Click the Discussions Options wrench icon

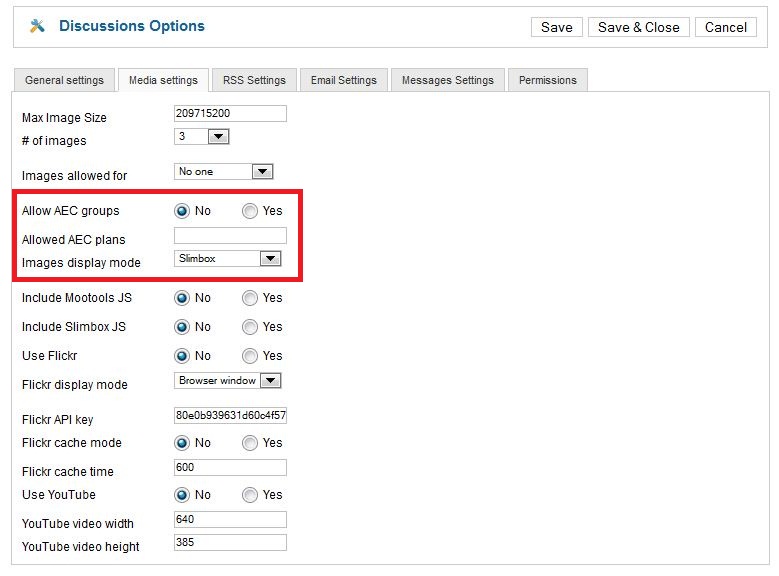click(x=38, y=27)
